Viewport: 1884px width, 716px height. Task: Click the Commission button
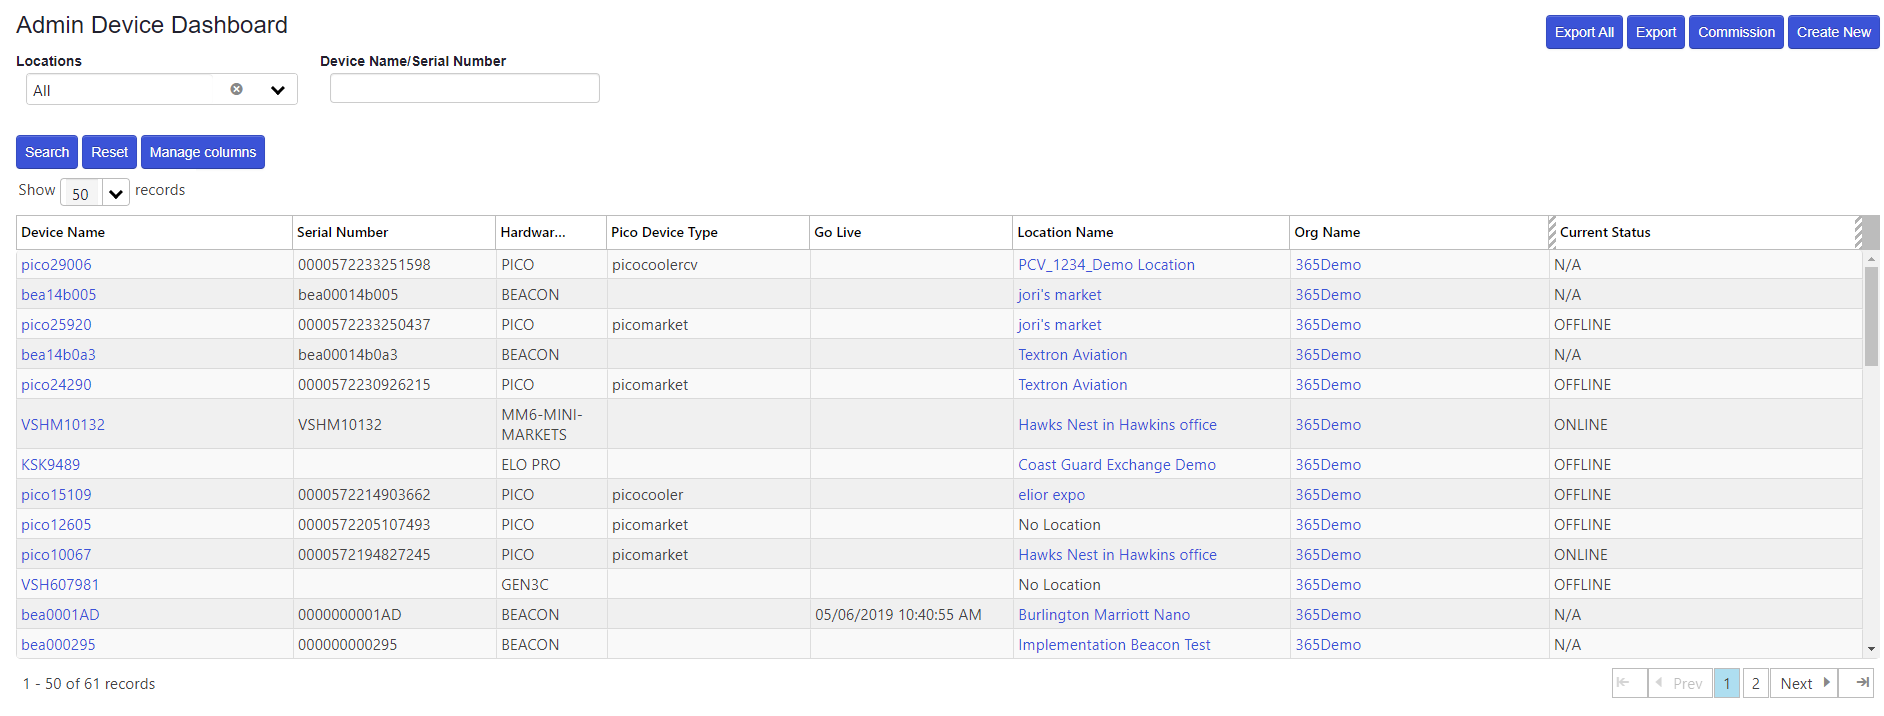coord(1735,32)
